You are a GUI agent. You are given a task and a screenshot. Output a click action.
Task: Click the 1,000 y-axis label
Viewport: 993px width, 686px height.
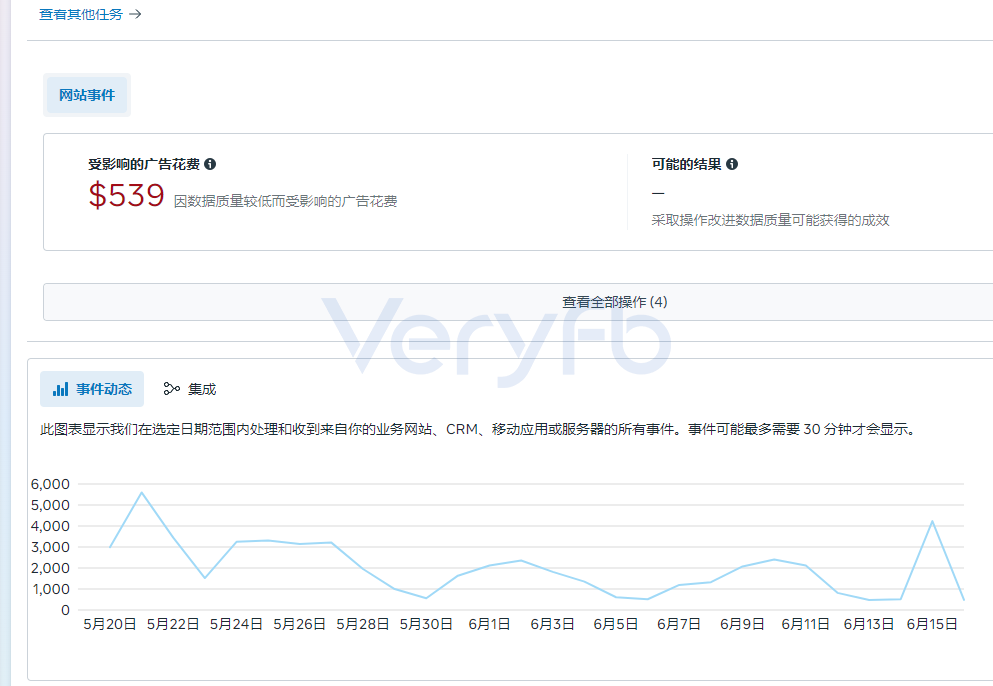tap(50, 589)
